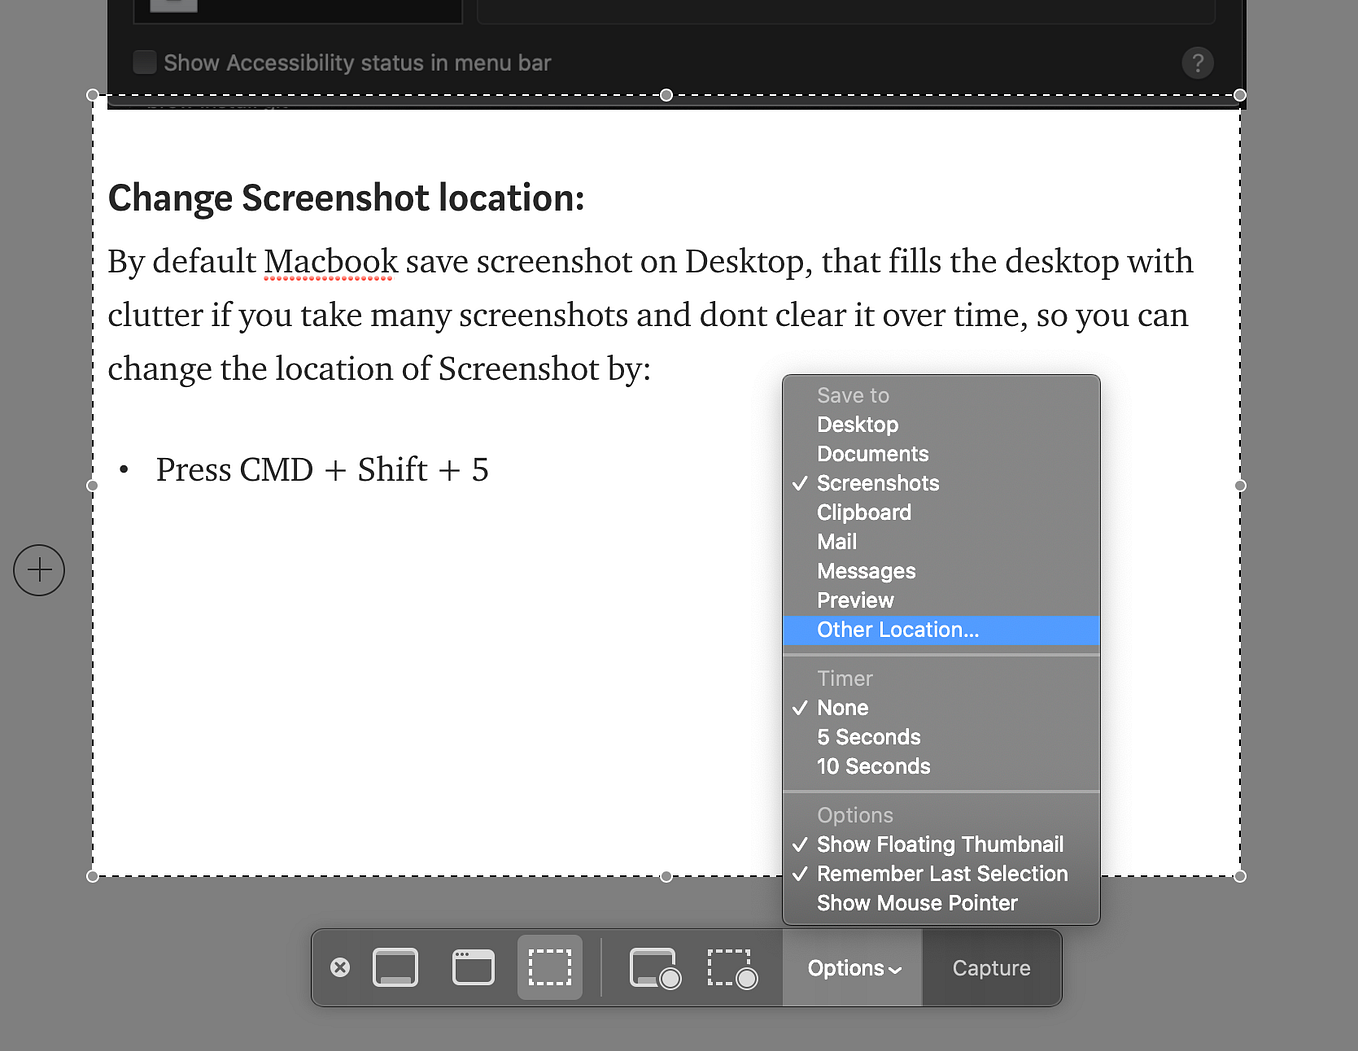
Task: Click the circular plus icon on the left
Action: pos(38,570)
